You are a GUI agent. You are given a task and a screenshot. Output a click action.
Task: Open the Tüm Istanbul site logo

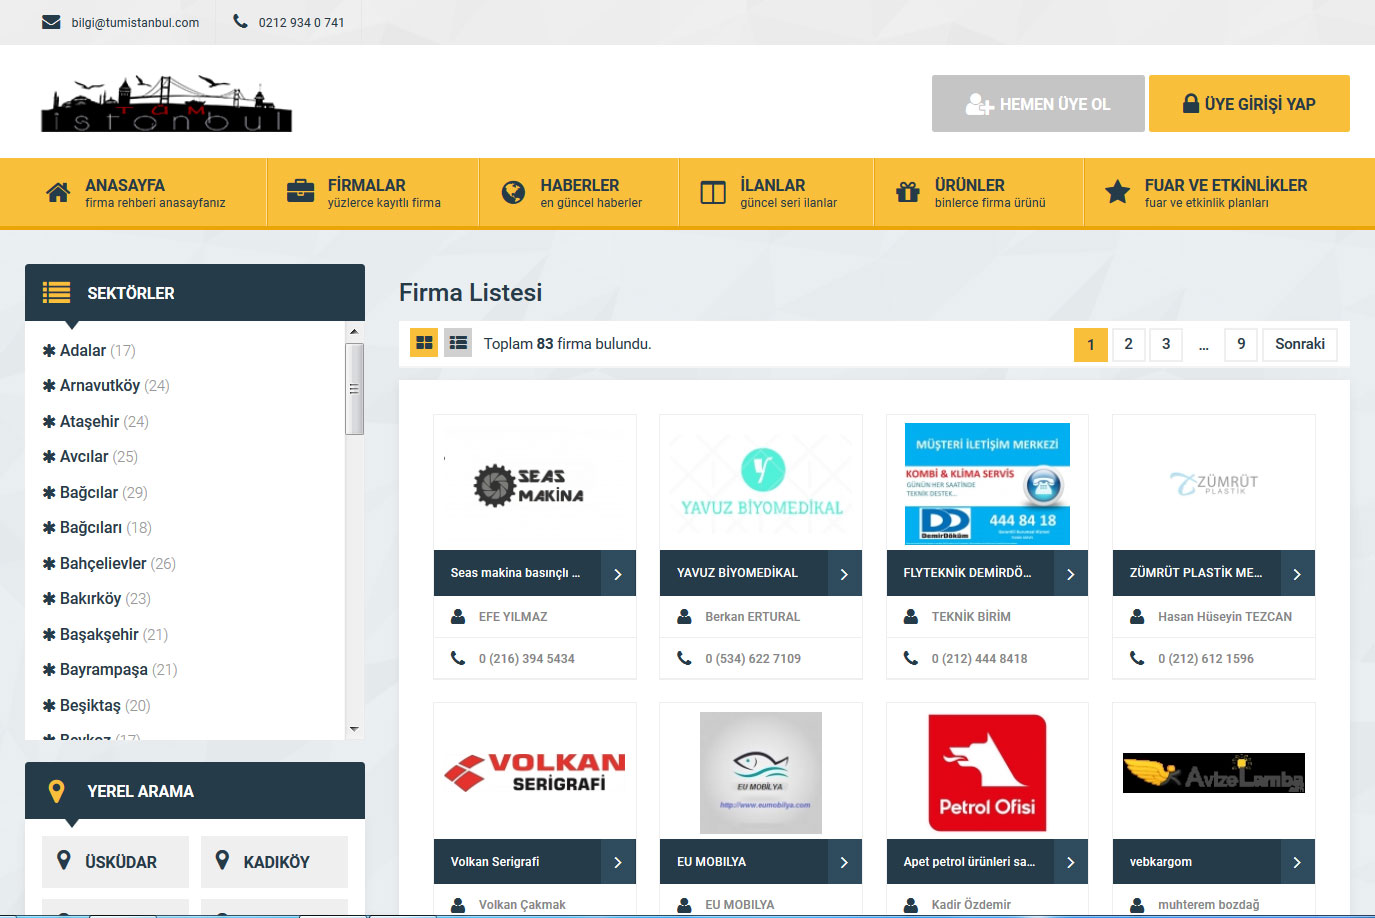[166, 103]
